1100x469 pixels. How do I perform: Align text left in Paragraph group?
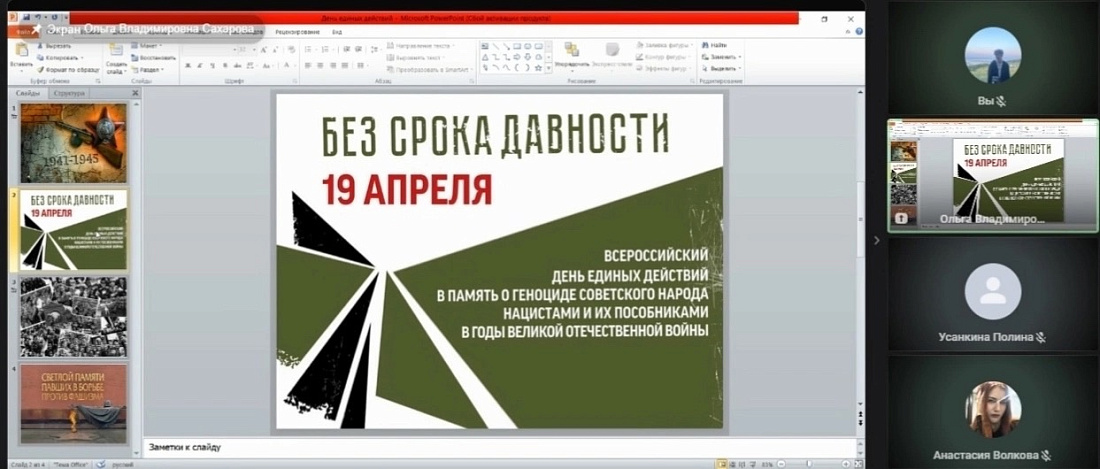point(308,65)
